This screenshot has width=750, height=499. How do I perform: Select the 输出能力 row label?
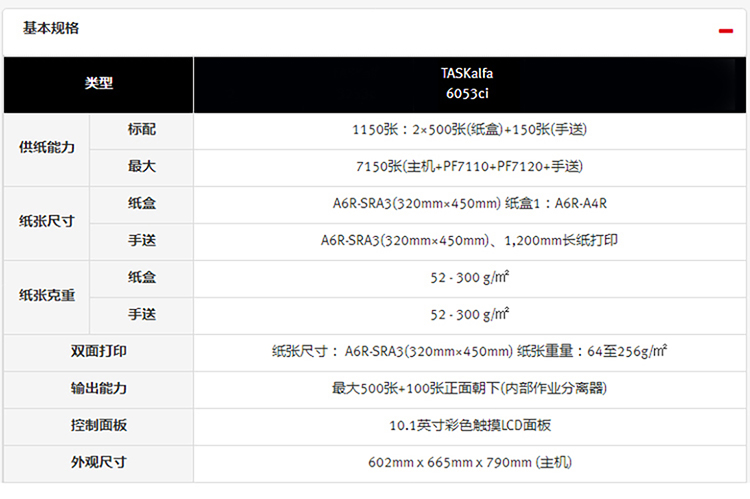(x=98, y=388)
